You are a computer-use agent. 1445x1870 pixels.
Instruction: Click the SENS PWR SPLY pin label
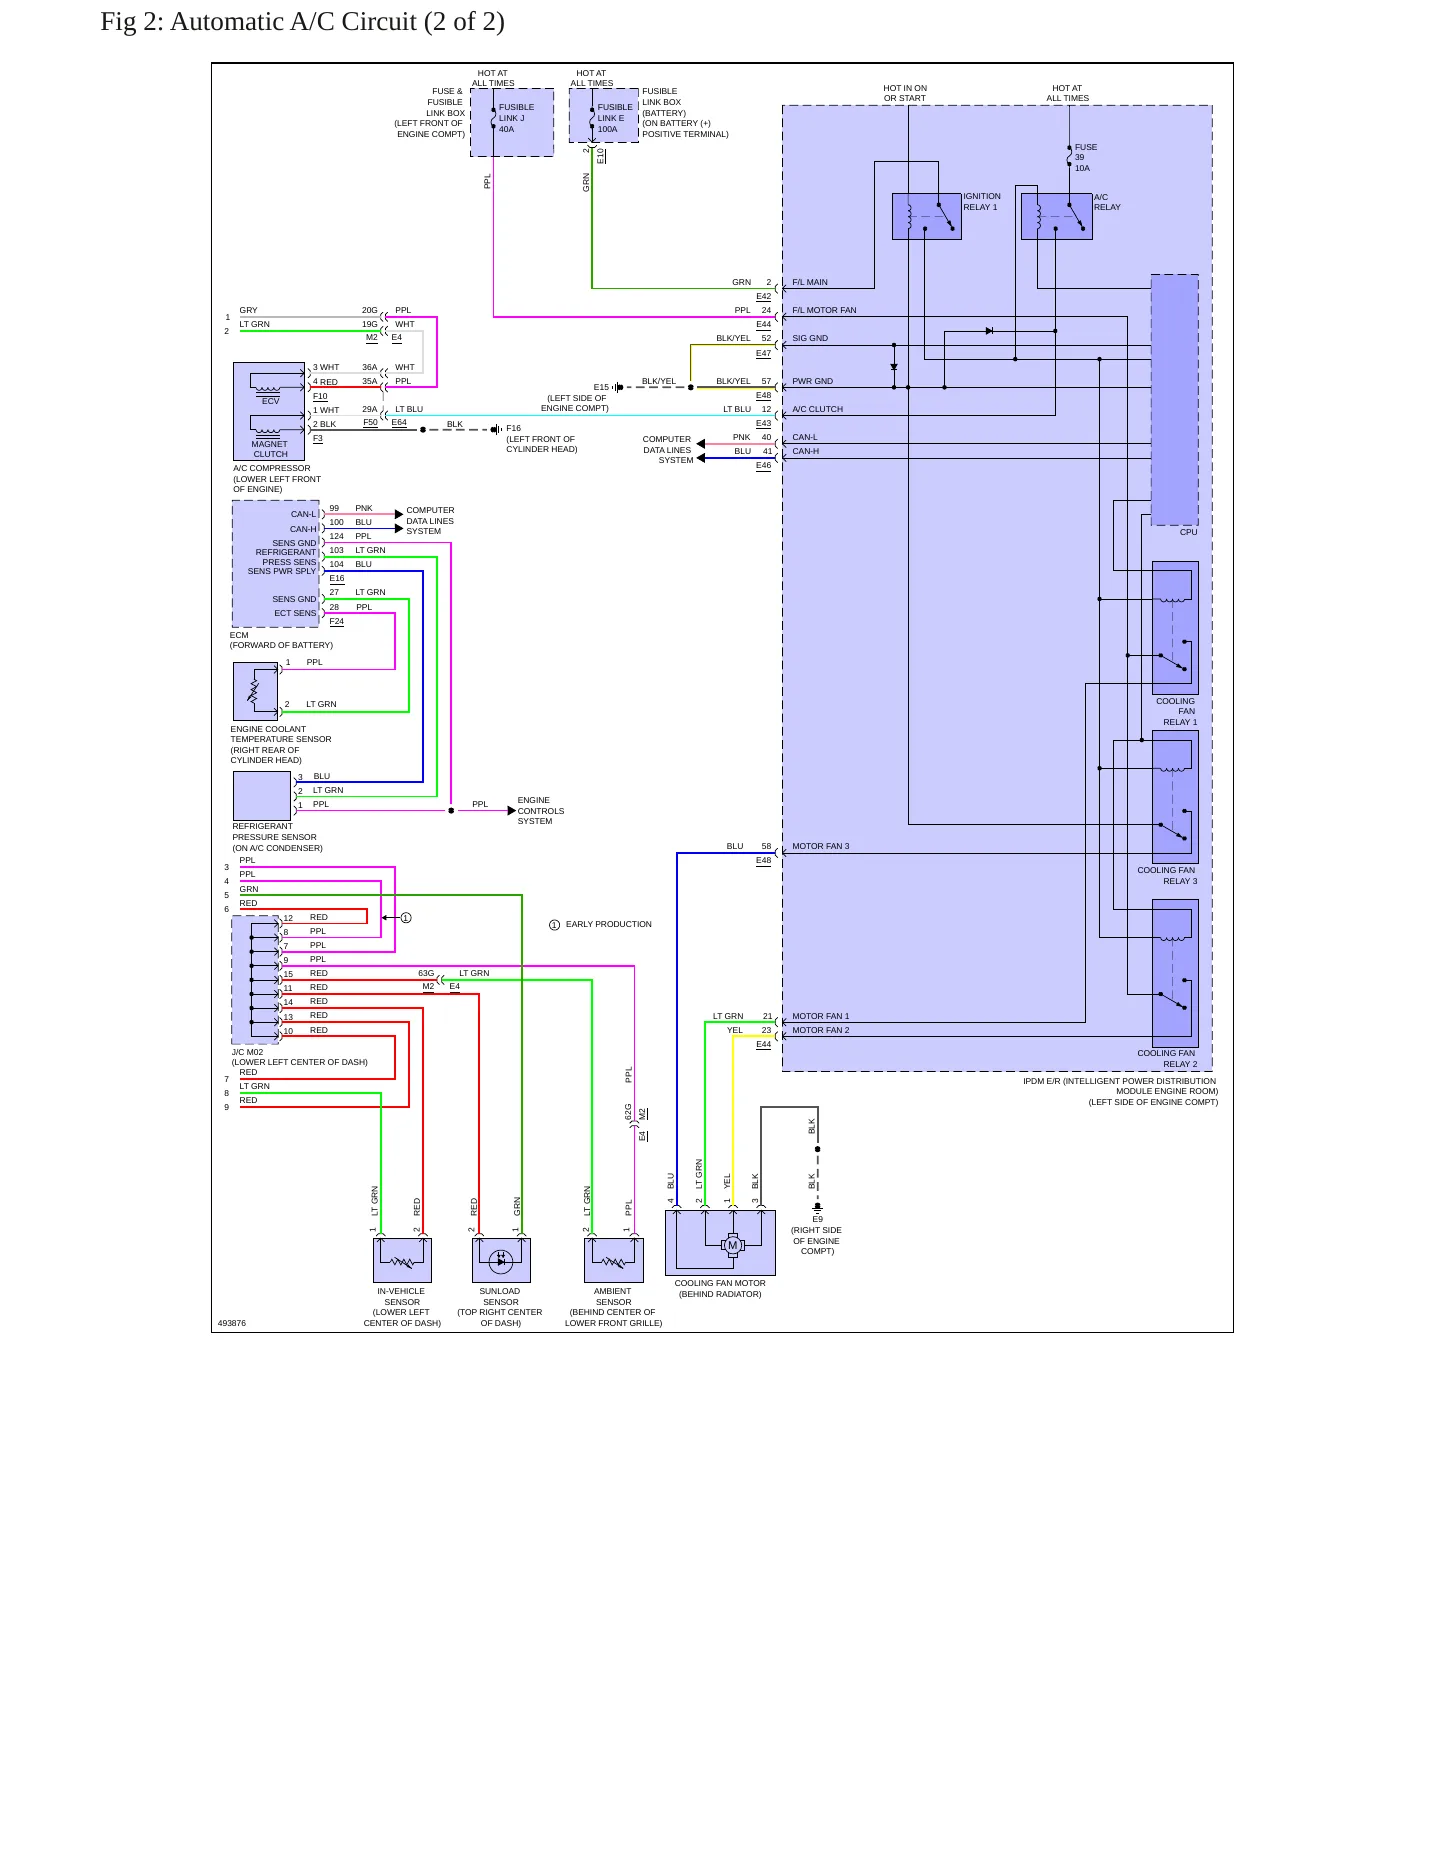pyautogui.click(x=282, y=572)
